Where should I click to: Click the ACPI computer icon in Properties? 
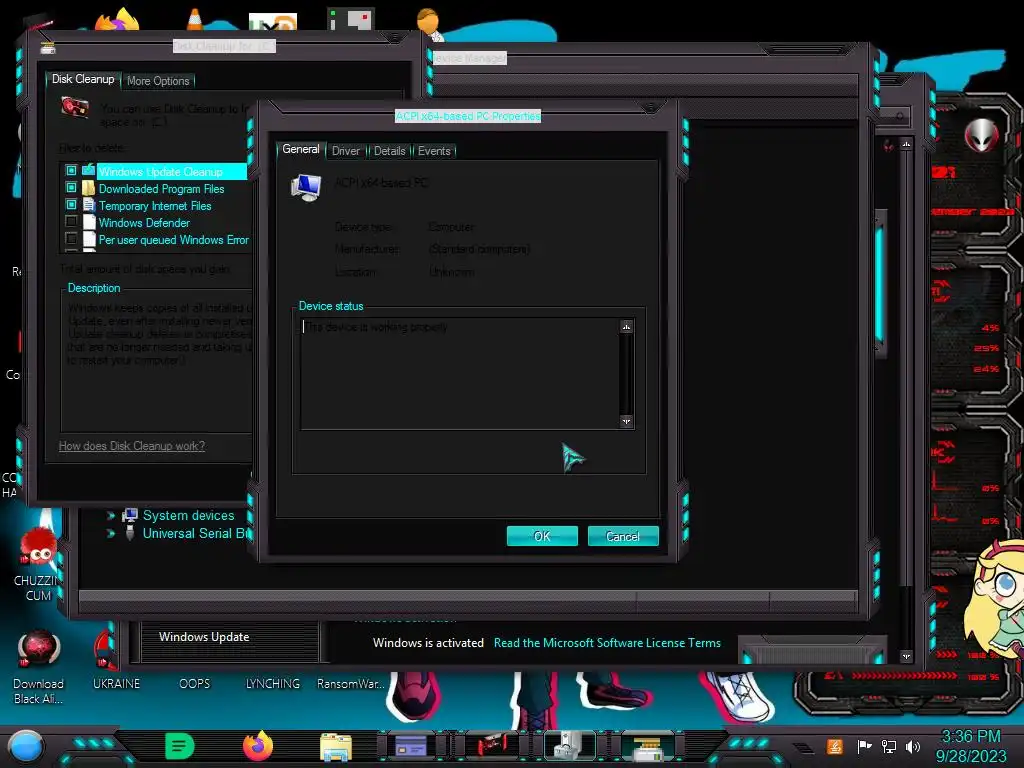point(306,187)
